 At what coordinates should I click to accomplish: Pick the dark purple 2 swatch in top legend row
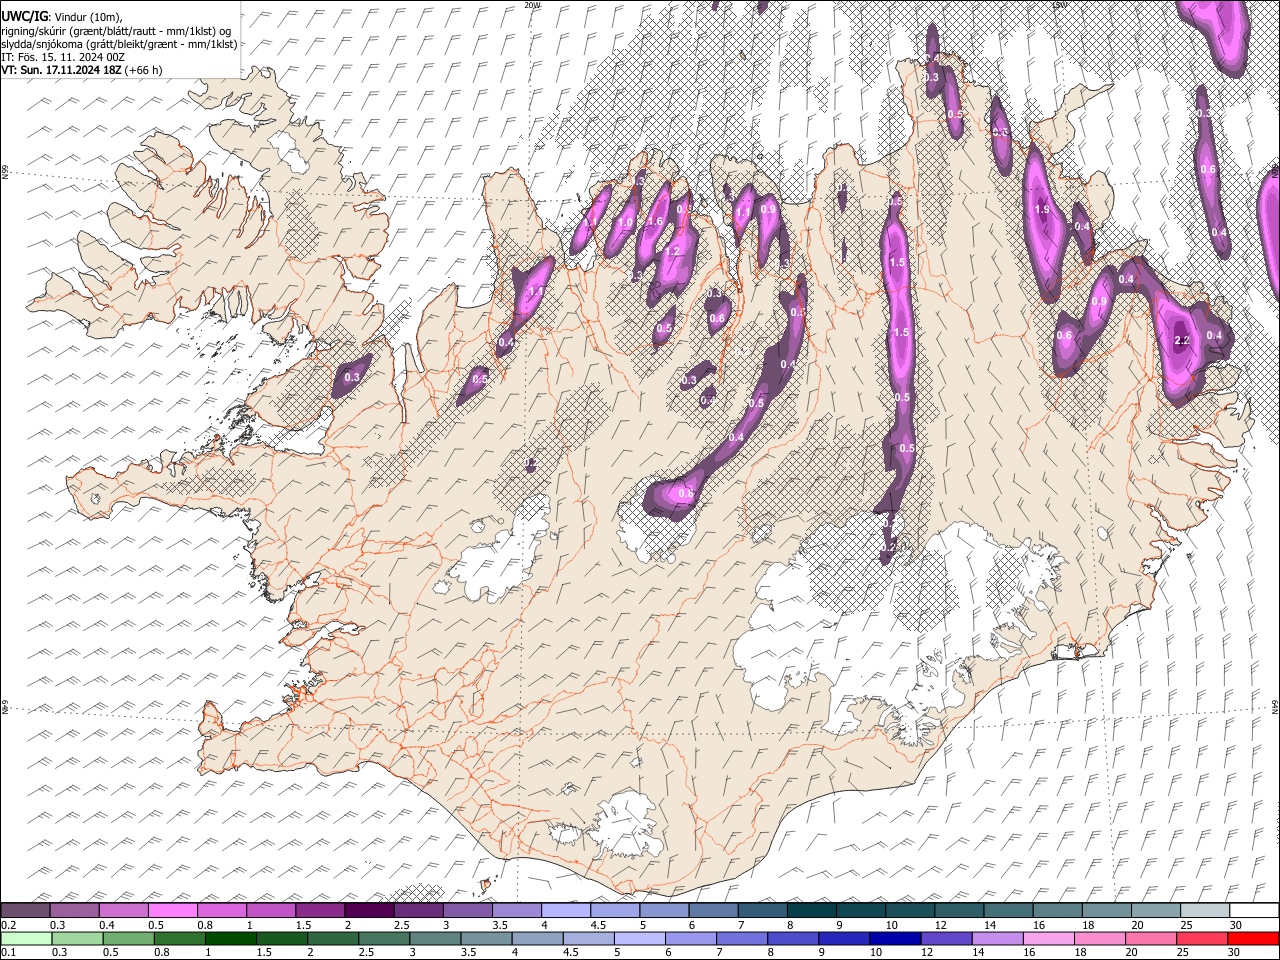pyautogui.click(x=369, y=911)
